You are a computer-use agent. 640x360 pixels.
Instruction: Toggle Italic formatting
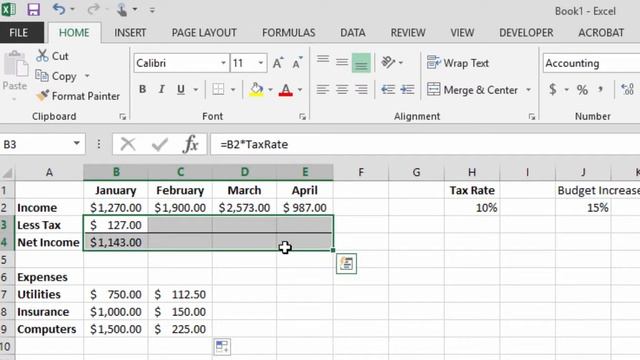(x=162, y=89)
